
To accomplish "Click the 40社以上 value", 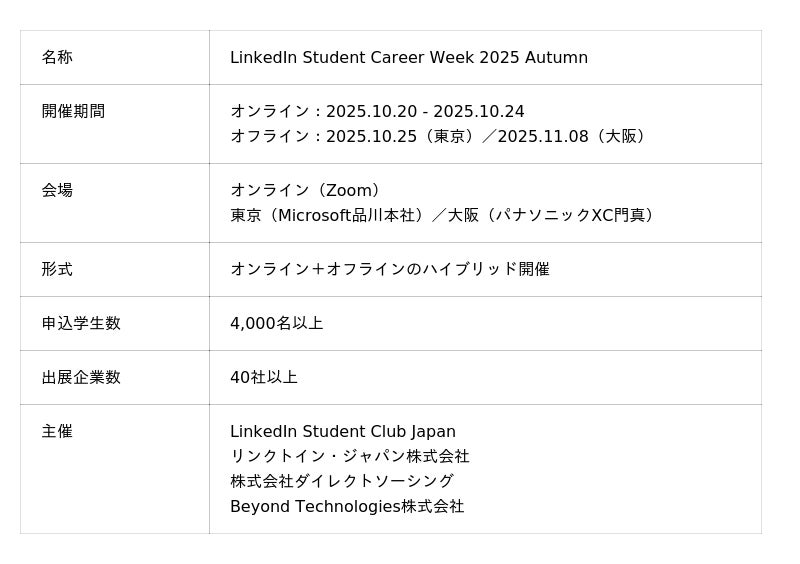I will [x=264, y=378].
